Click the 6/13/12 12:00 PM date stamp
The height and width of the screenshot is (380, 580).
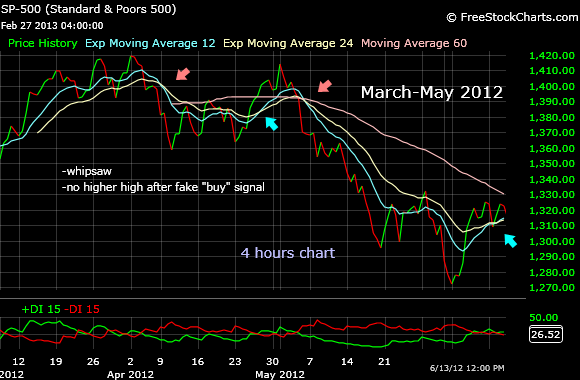coord(467,368)
